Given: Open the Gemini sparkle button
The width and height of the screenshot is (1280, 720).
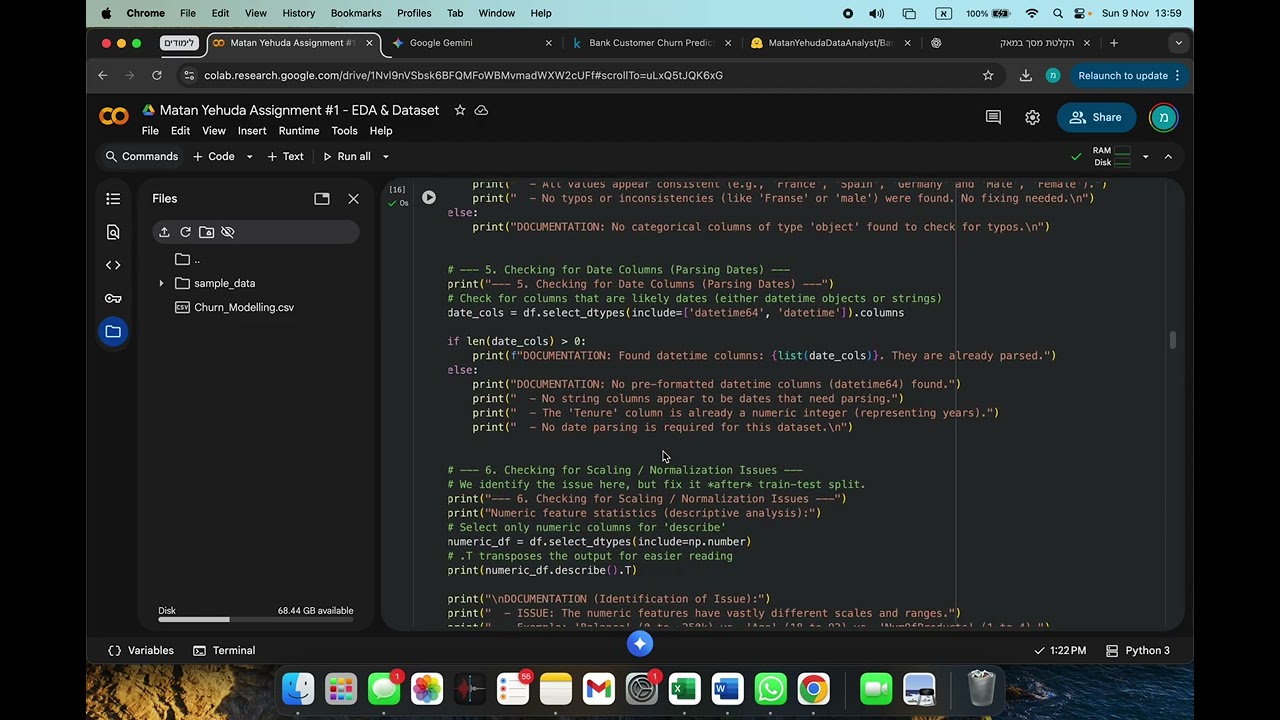Looking at the screenshot, I should 640,644.
